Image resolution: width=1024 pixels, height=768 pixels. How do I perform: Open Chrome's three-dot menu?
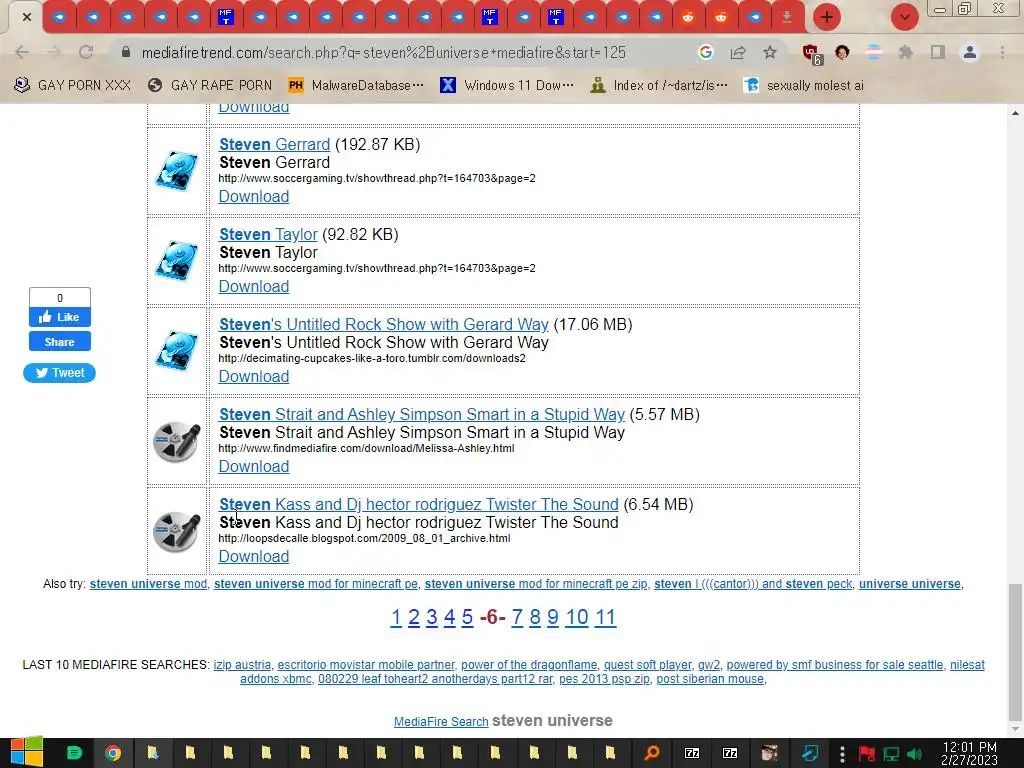(x=1002, y=52)
